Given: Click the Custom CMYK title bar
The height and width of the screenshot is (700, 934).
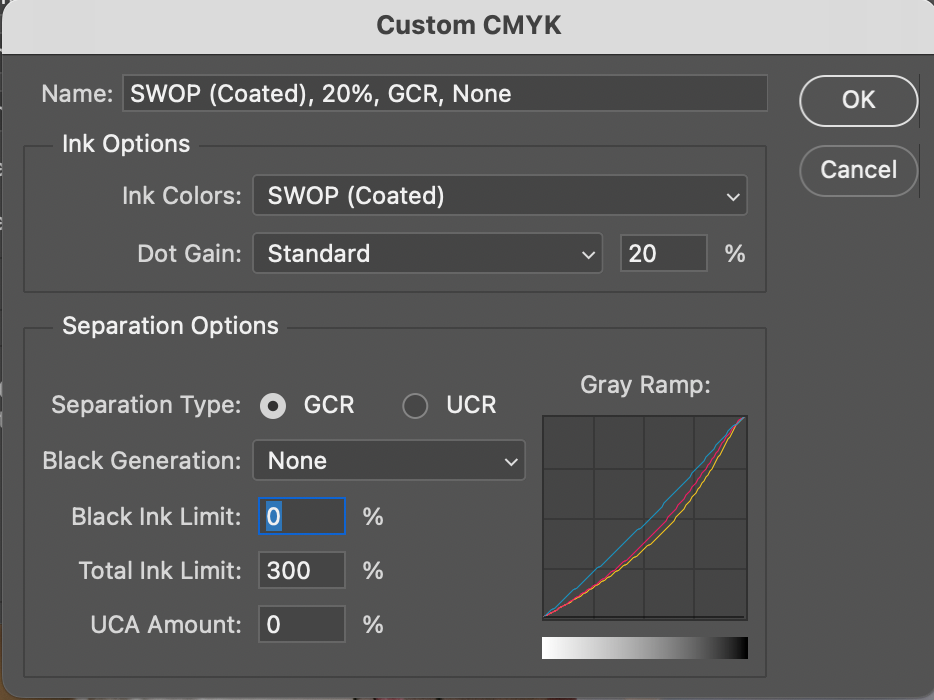Looking at the screenshot, I should [468, 25].
